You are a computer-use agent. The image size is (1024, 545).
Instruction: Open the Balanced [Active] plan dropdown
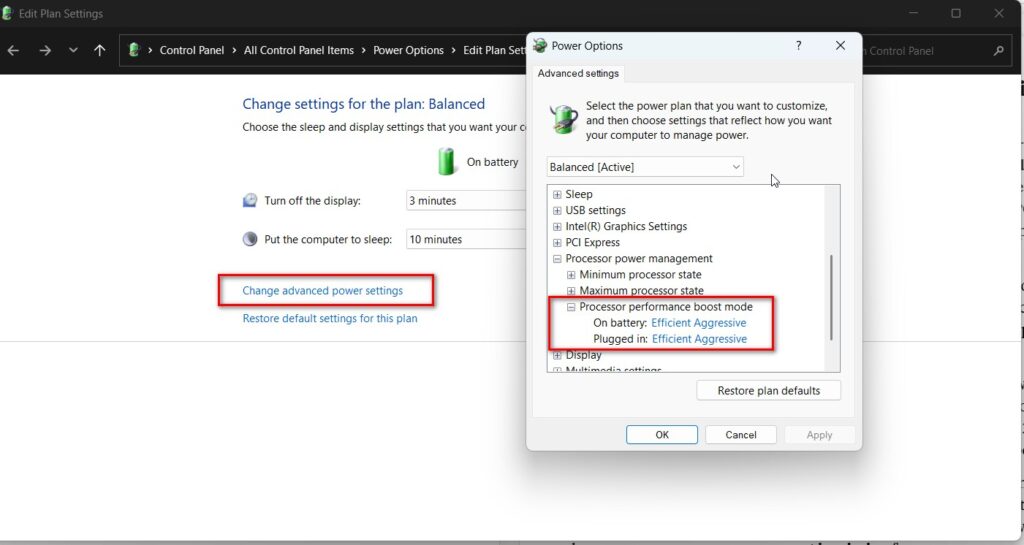pos(645,167)
